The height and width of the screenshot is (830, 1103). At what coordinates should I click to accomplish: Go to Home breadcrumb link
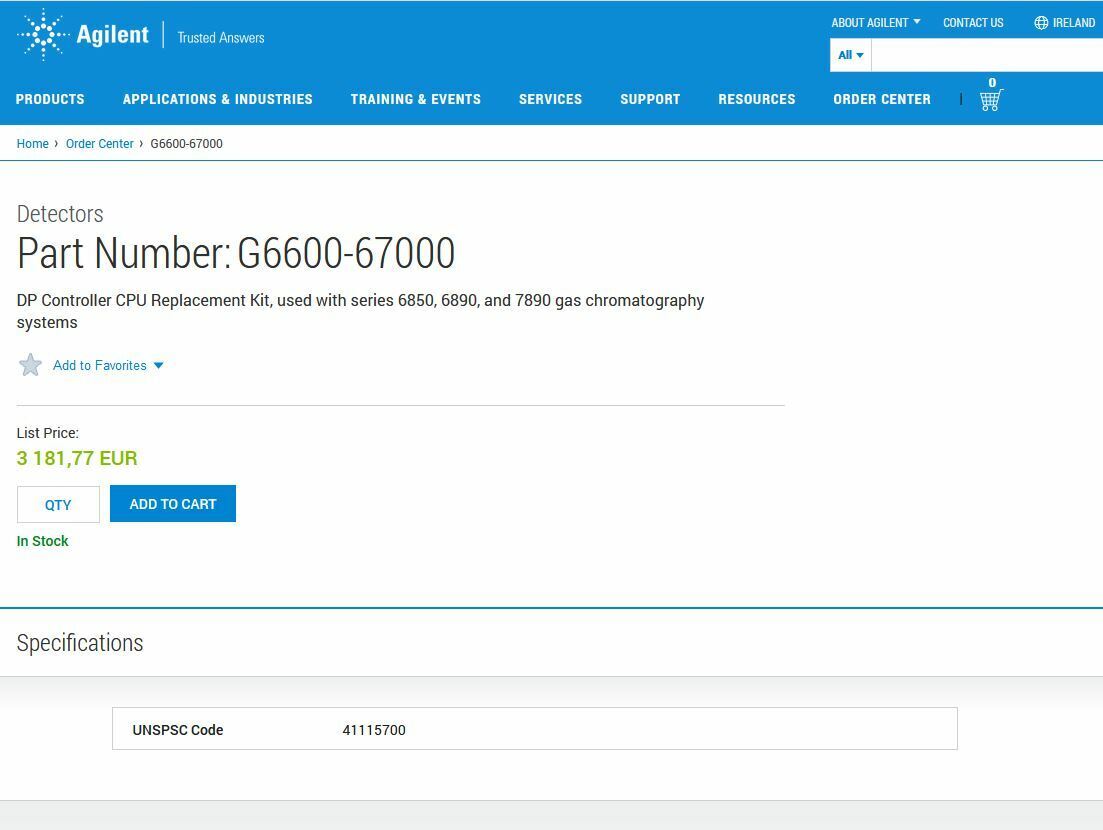[x=32, y=144]
